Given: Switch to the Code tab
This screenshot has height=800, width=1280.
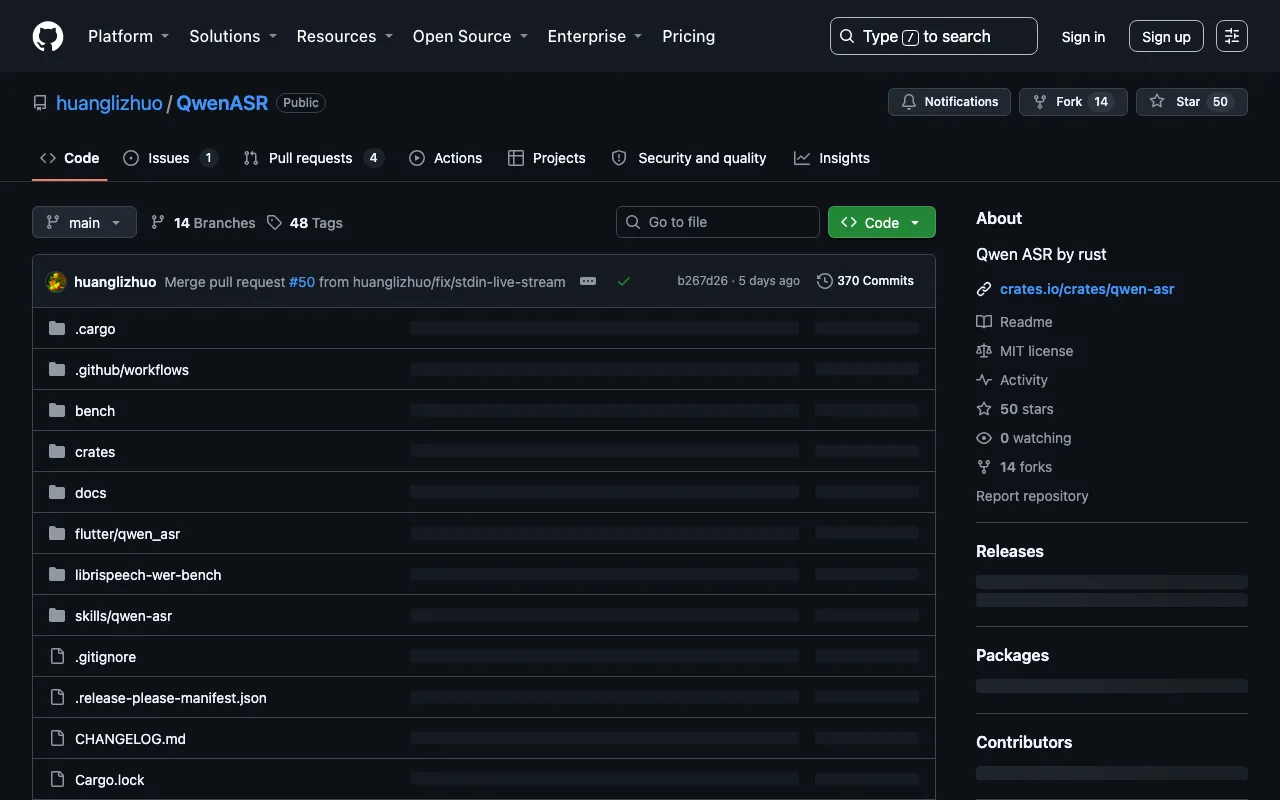Looking at the screenshot, I should 70,158.
